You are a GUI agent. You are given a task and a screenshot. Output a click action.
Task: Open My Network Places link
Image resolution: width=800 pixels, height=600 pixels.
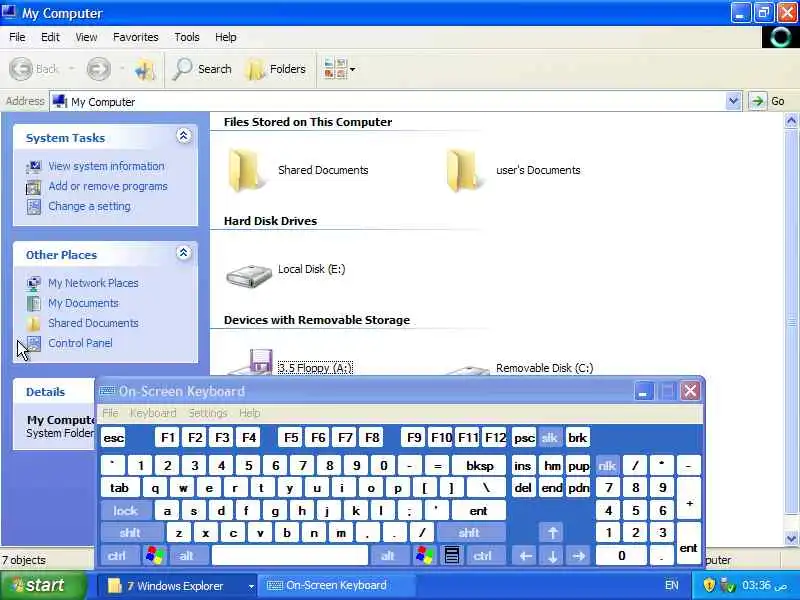pyautogui.click(x=93, y=283)
